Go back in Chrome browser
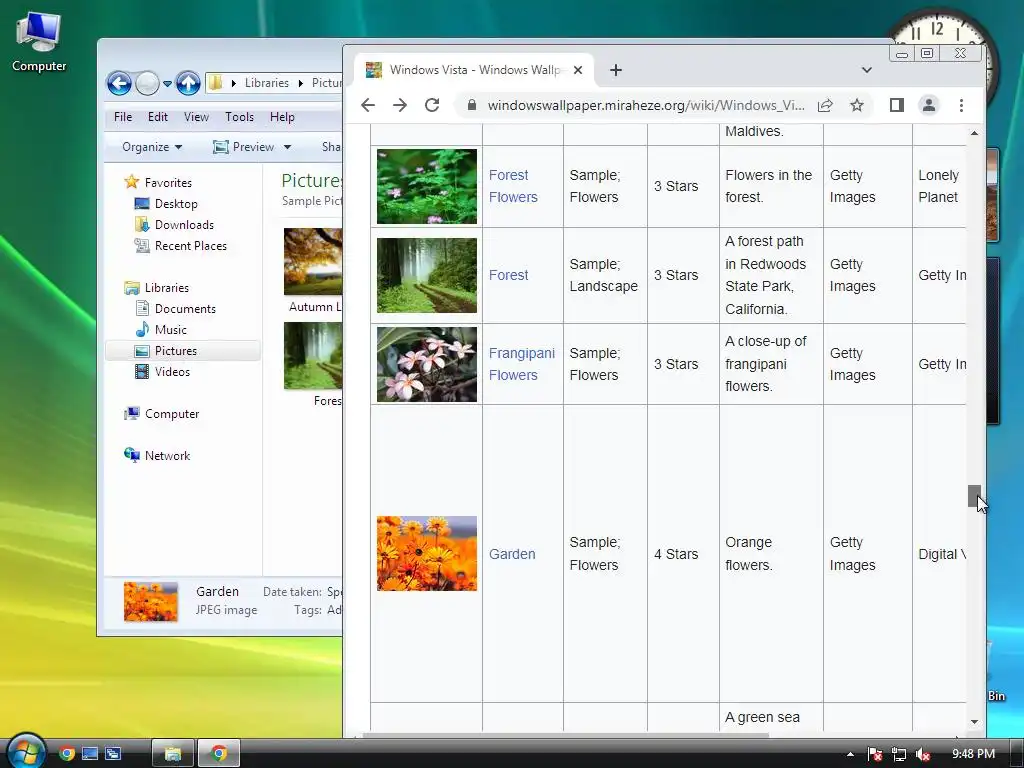The height and width of the screenshot is (768, 1024). coord(368,105)
